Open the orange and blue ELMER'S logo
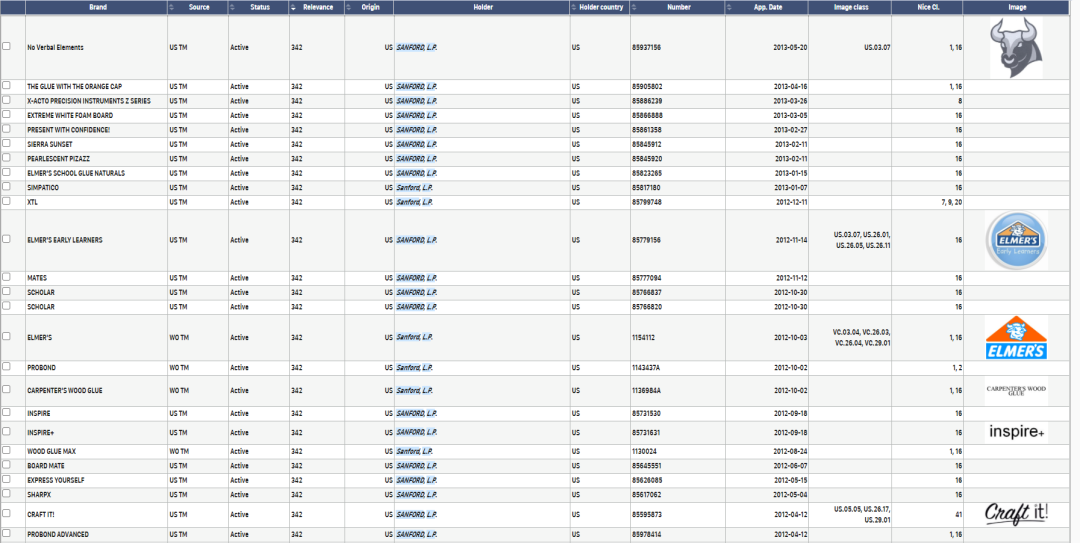 point(1017,338)
